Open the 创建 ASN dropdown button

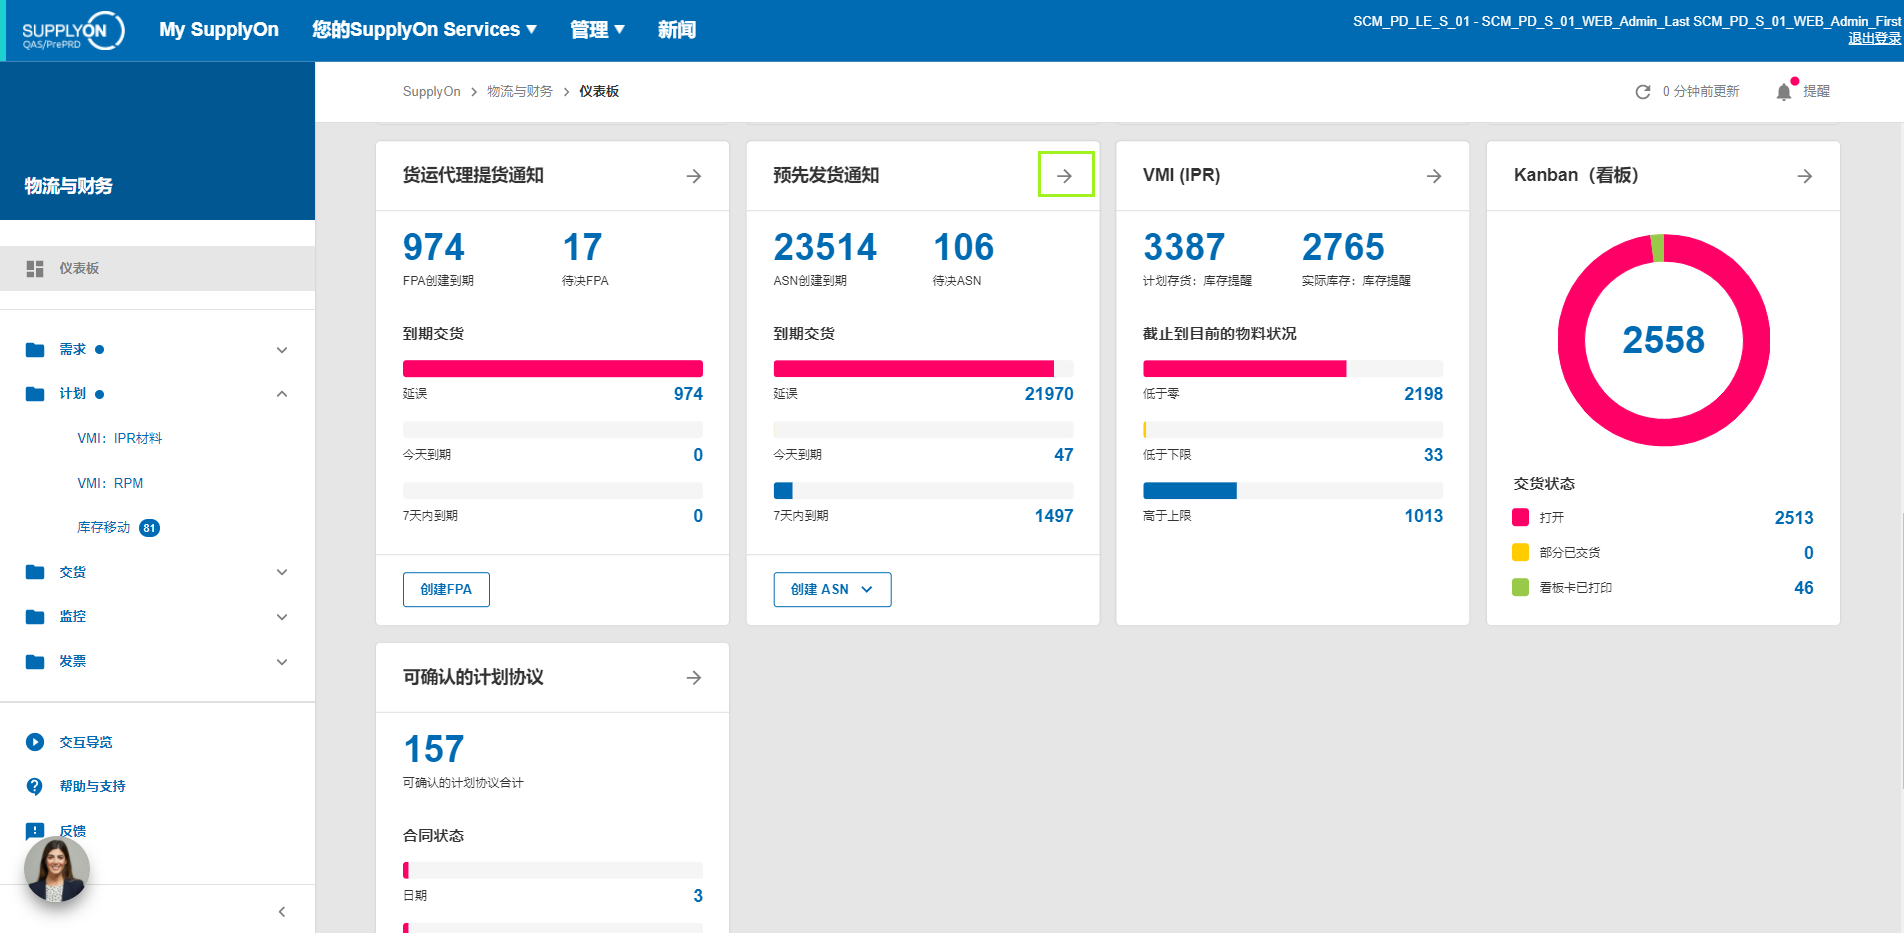pyautogui.click(x=832, y=589)
